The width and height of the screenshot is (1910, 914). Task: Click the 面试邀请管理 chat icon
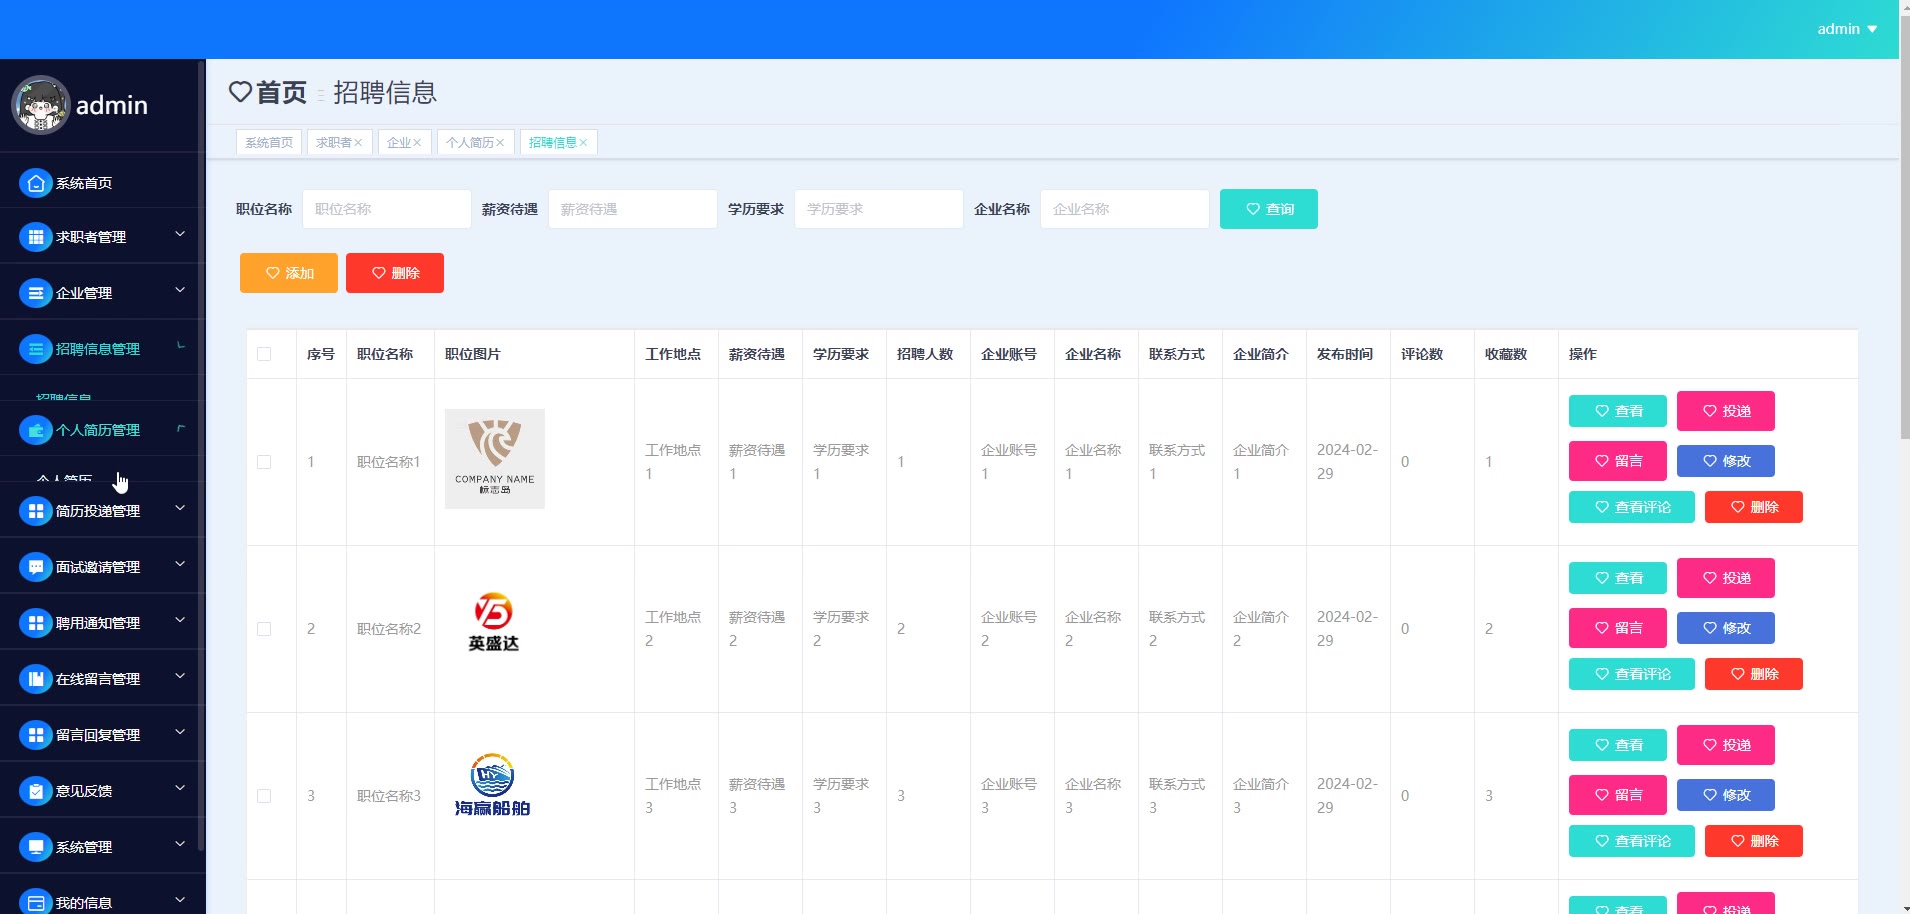click(x=36, y=567)
